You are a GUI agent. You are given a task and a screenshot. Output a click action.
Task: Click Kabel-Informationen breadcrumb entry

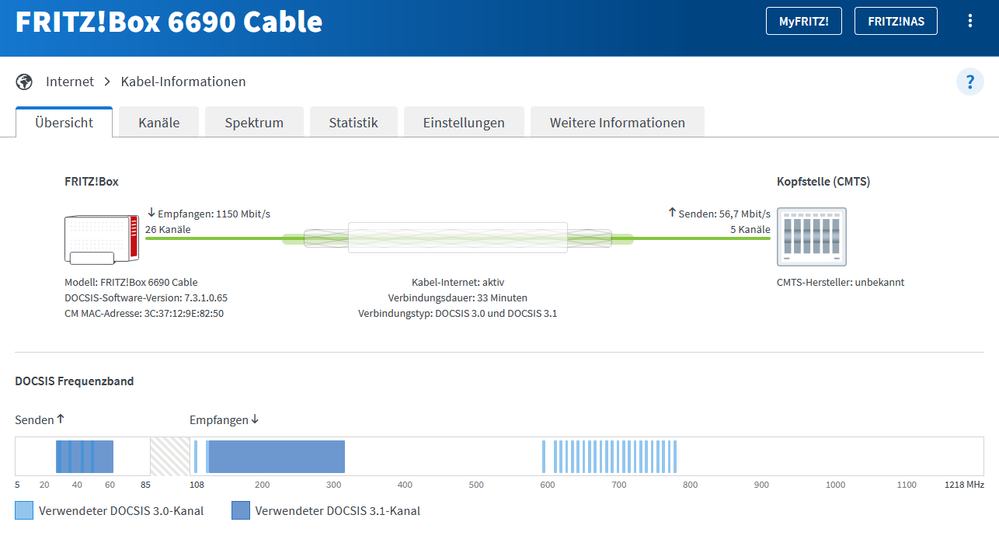[183, 82]
